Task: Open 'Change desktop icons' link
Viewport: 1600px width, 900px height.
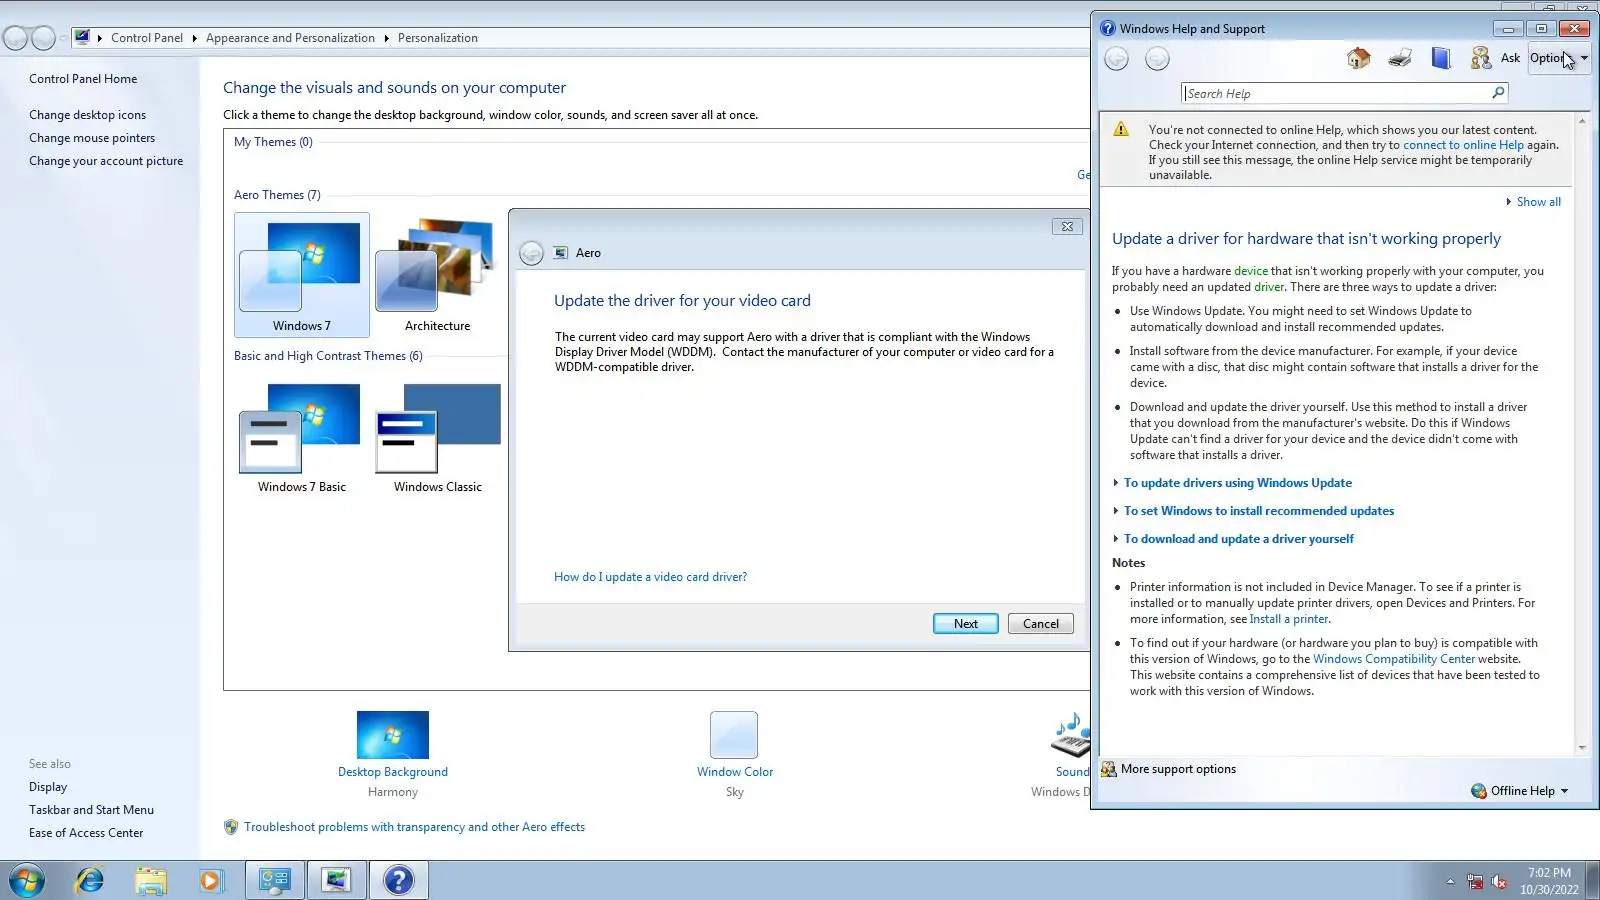Action: point(87,115)
